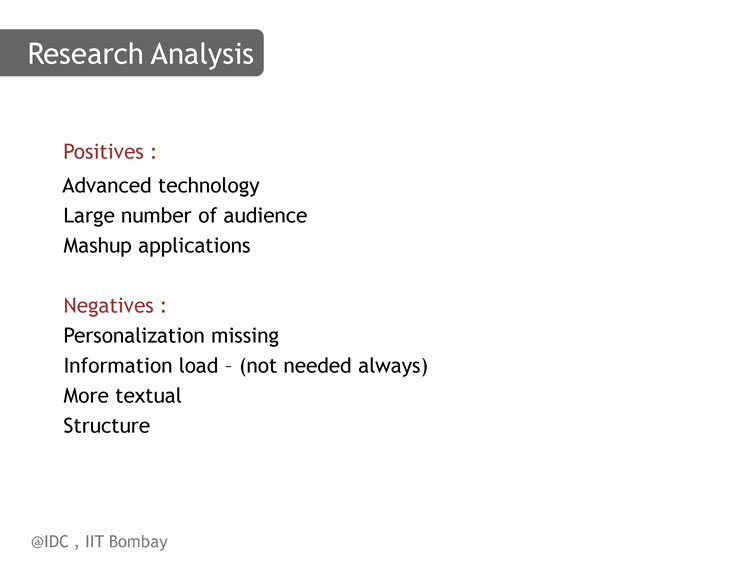Select the words Information load

click(x=141, y=365)
